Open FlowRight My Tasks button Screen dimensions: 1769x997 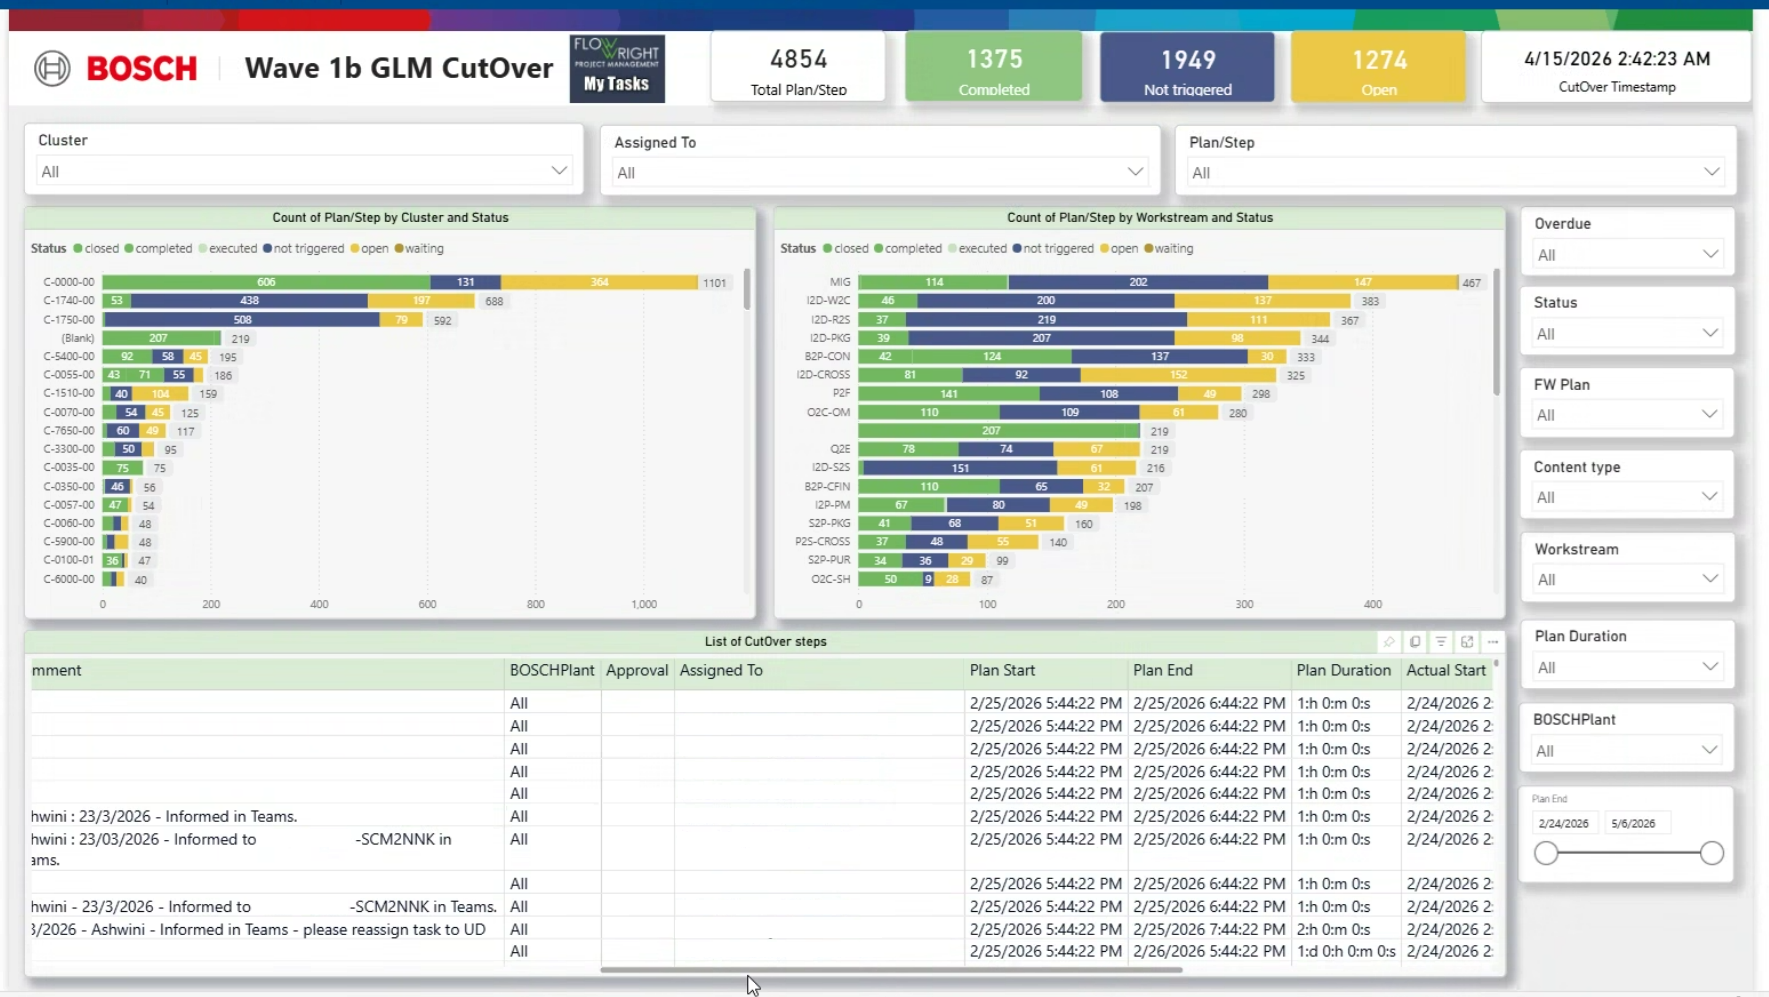click(617, 69)
